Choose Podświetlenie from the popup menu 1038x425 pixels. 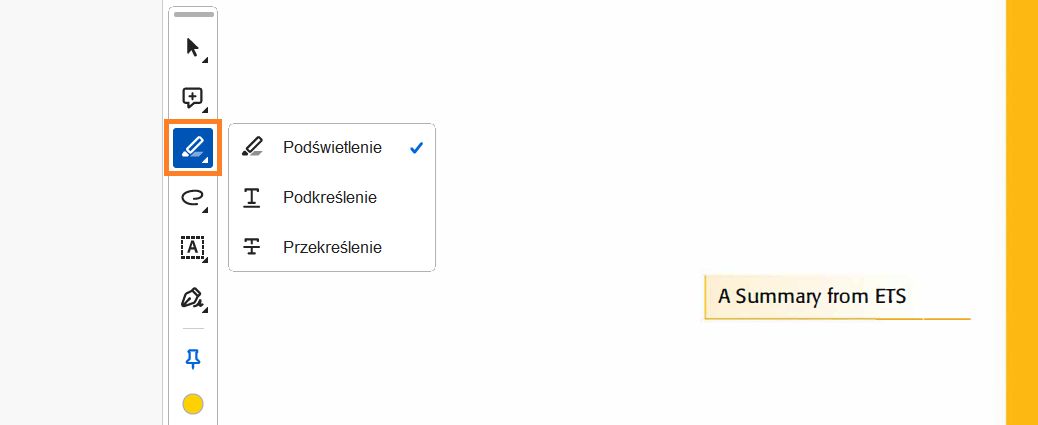point(332,148)
